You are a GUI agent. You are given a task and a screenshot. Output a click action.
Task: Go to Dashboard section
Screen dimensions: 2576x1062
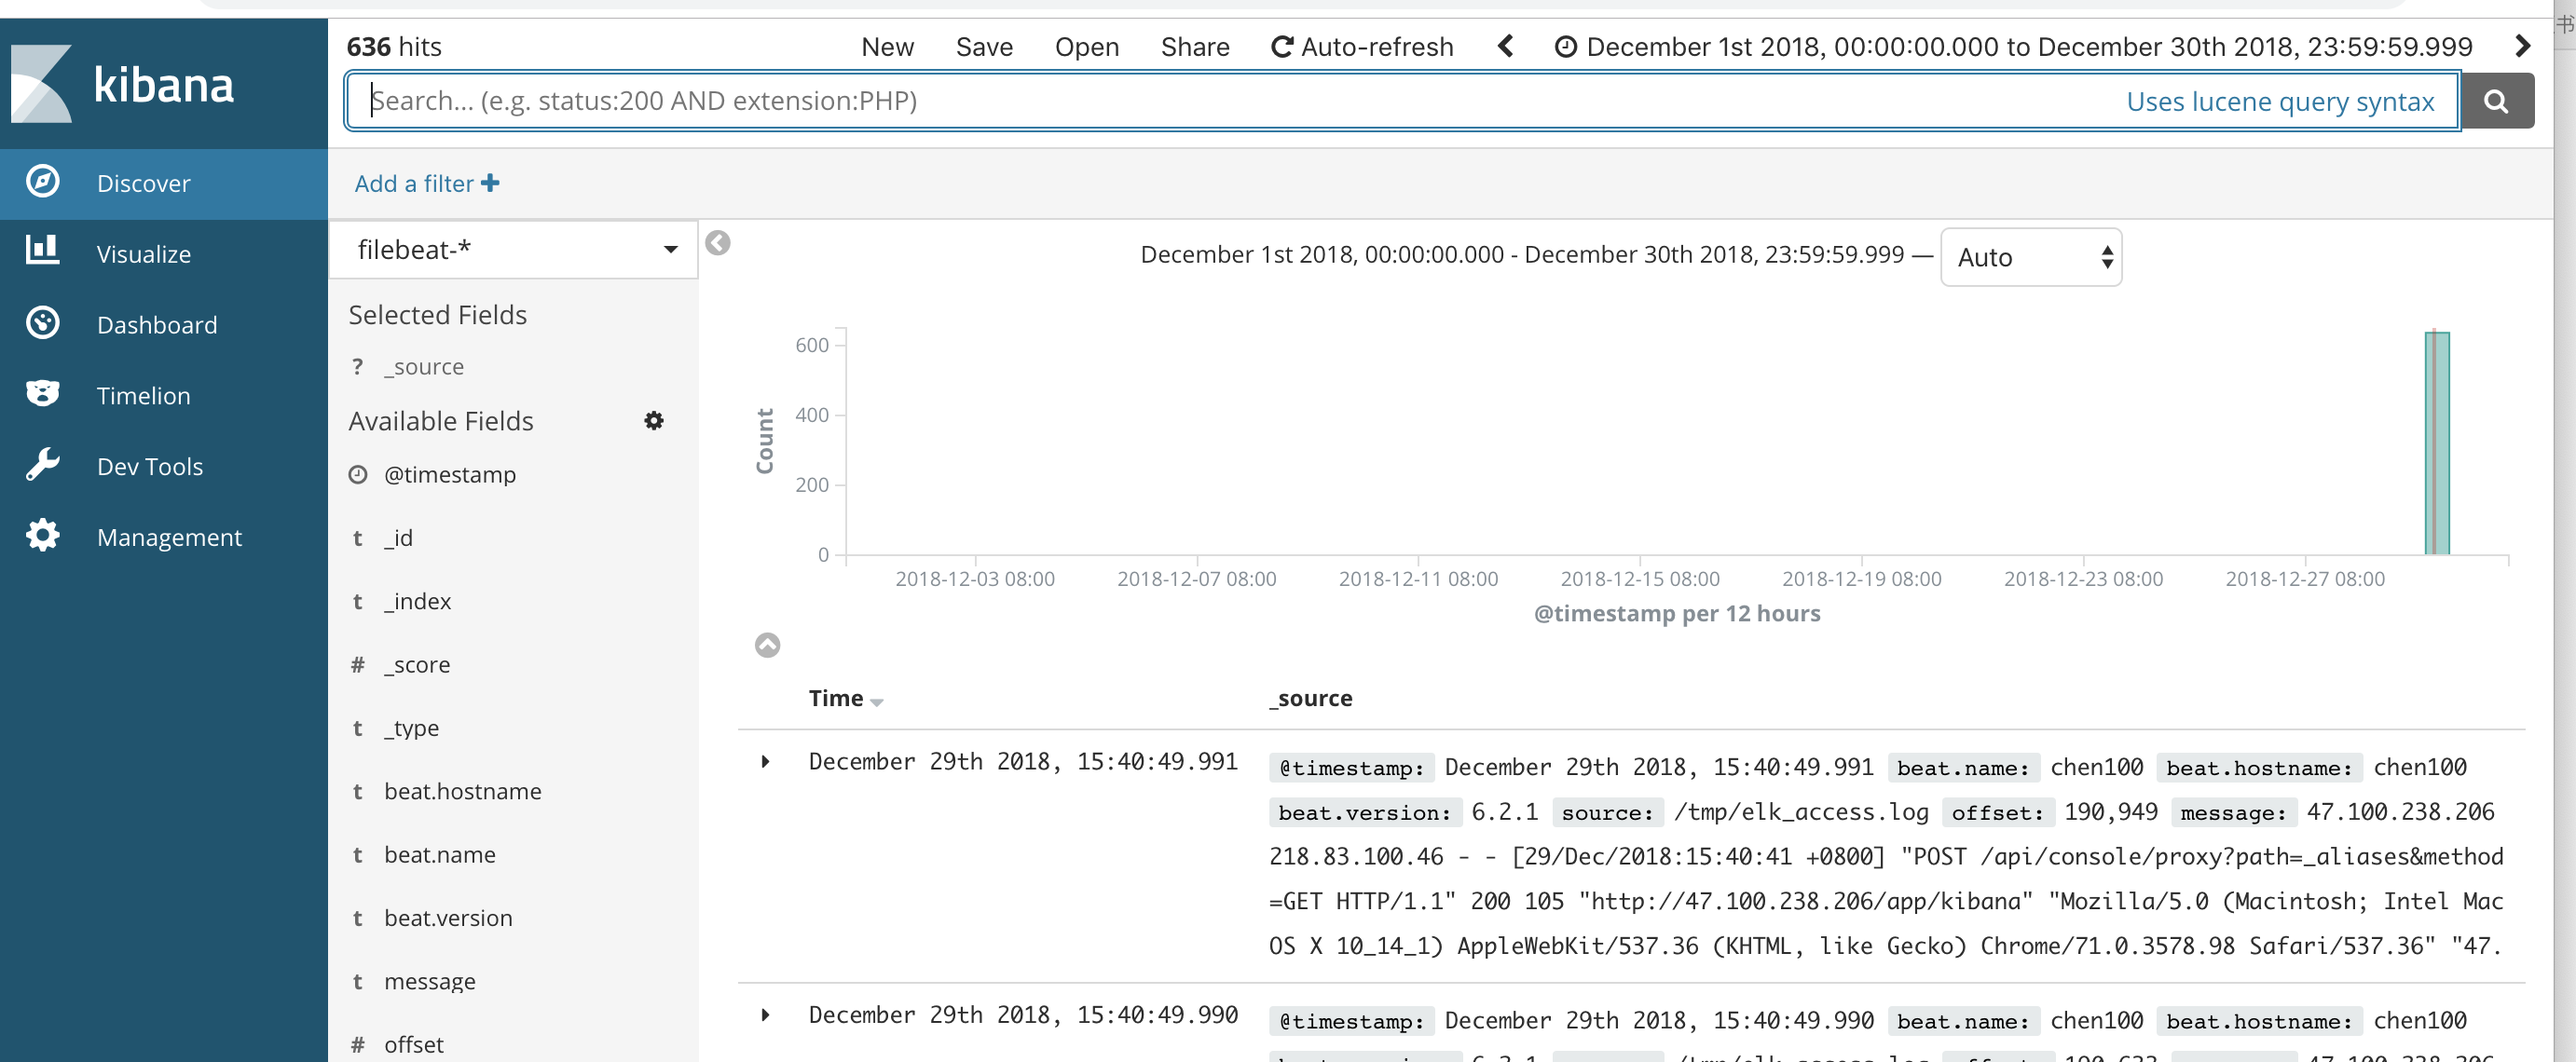coord(156,325)
